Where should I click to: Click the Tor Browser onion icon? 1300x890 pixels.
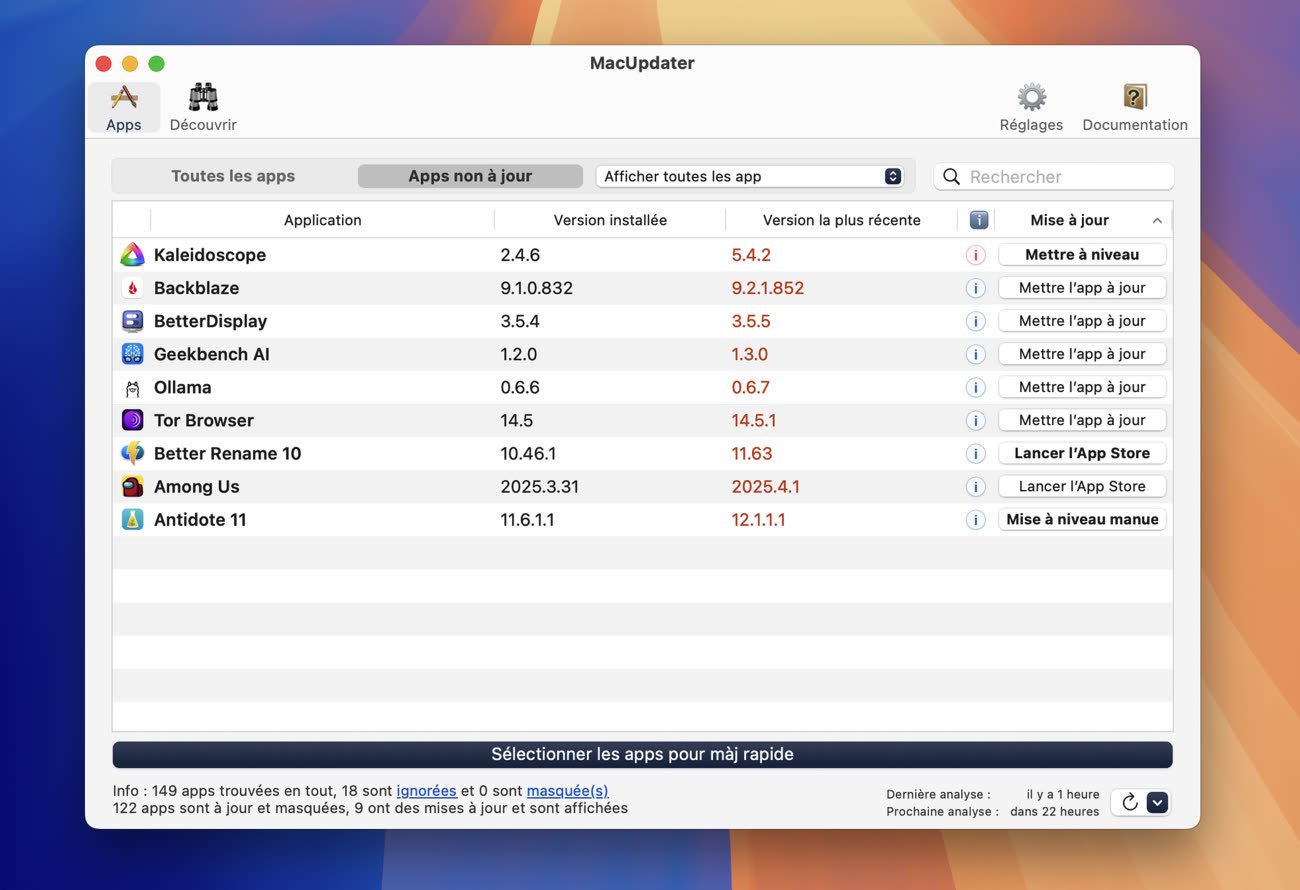tap(132, 420)
